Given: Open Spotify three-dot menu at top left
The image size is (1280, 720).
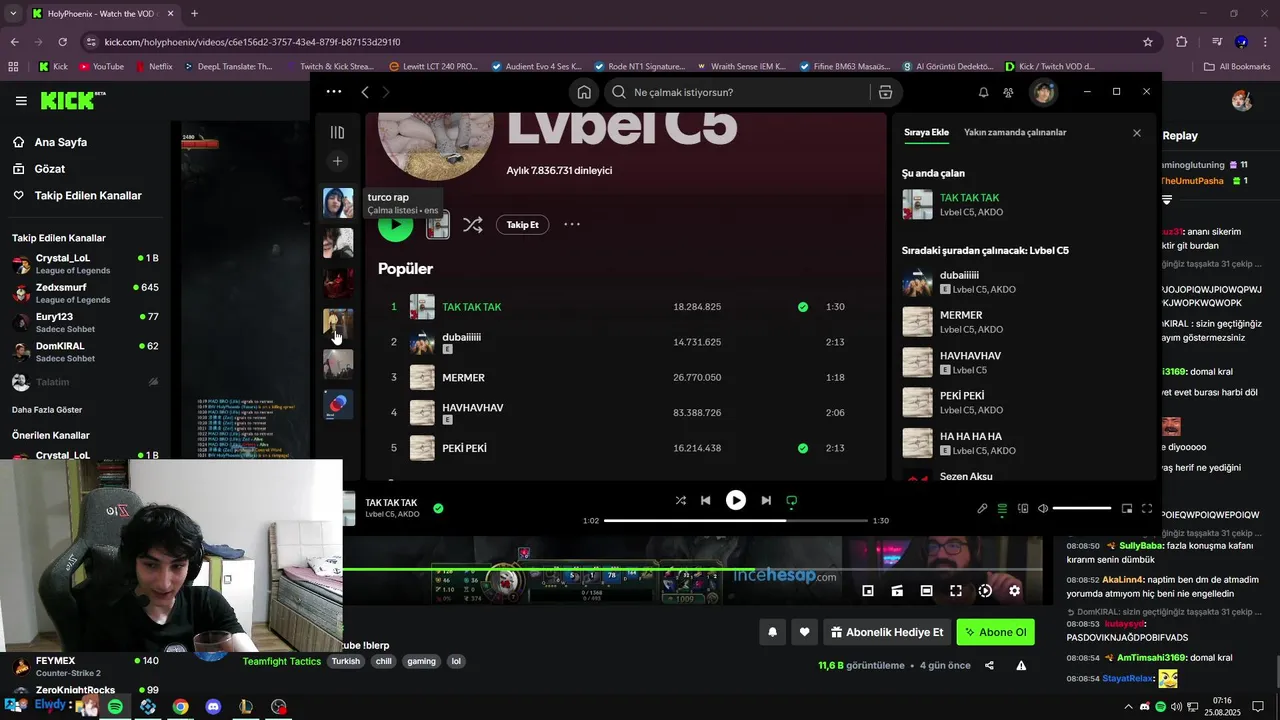Looking at the screenshot, I should pyautogui.click(x=334, y=91).
